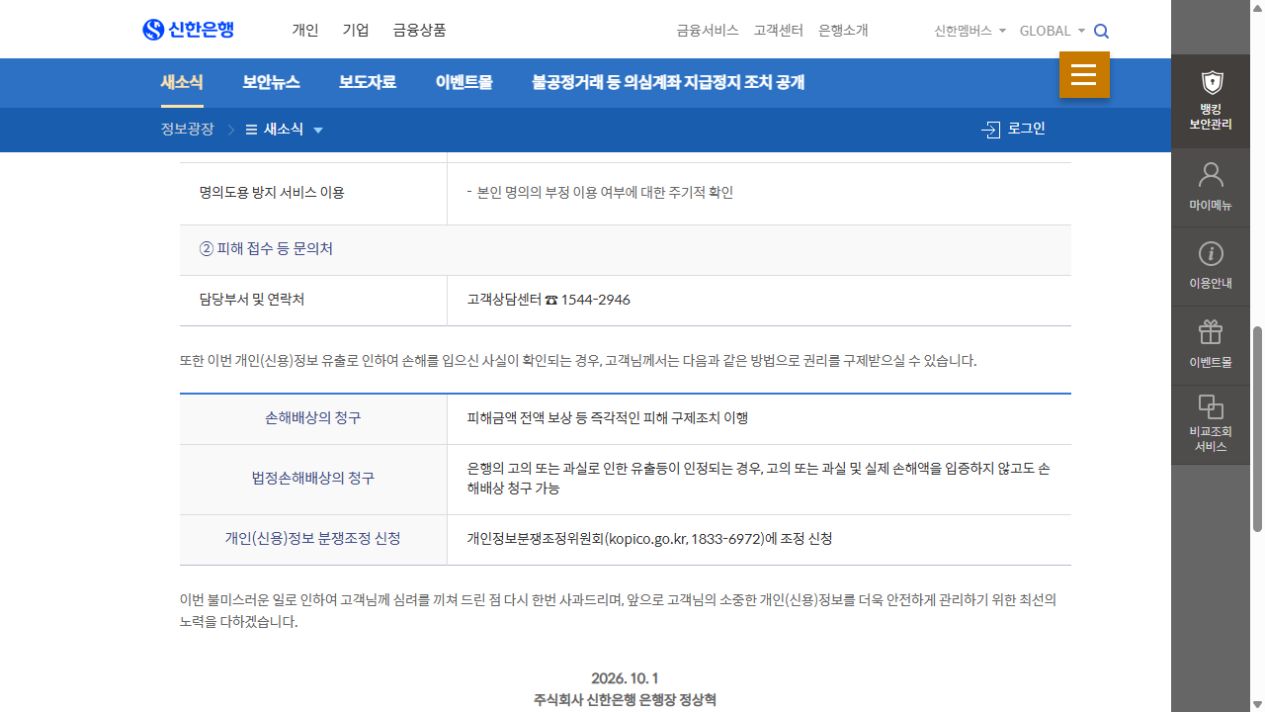This screenshot has width=1265, height=712.
Task: Click the 담당부서 및 연락처 cell
Action: (x=313, y=300)
